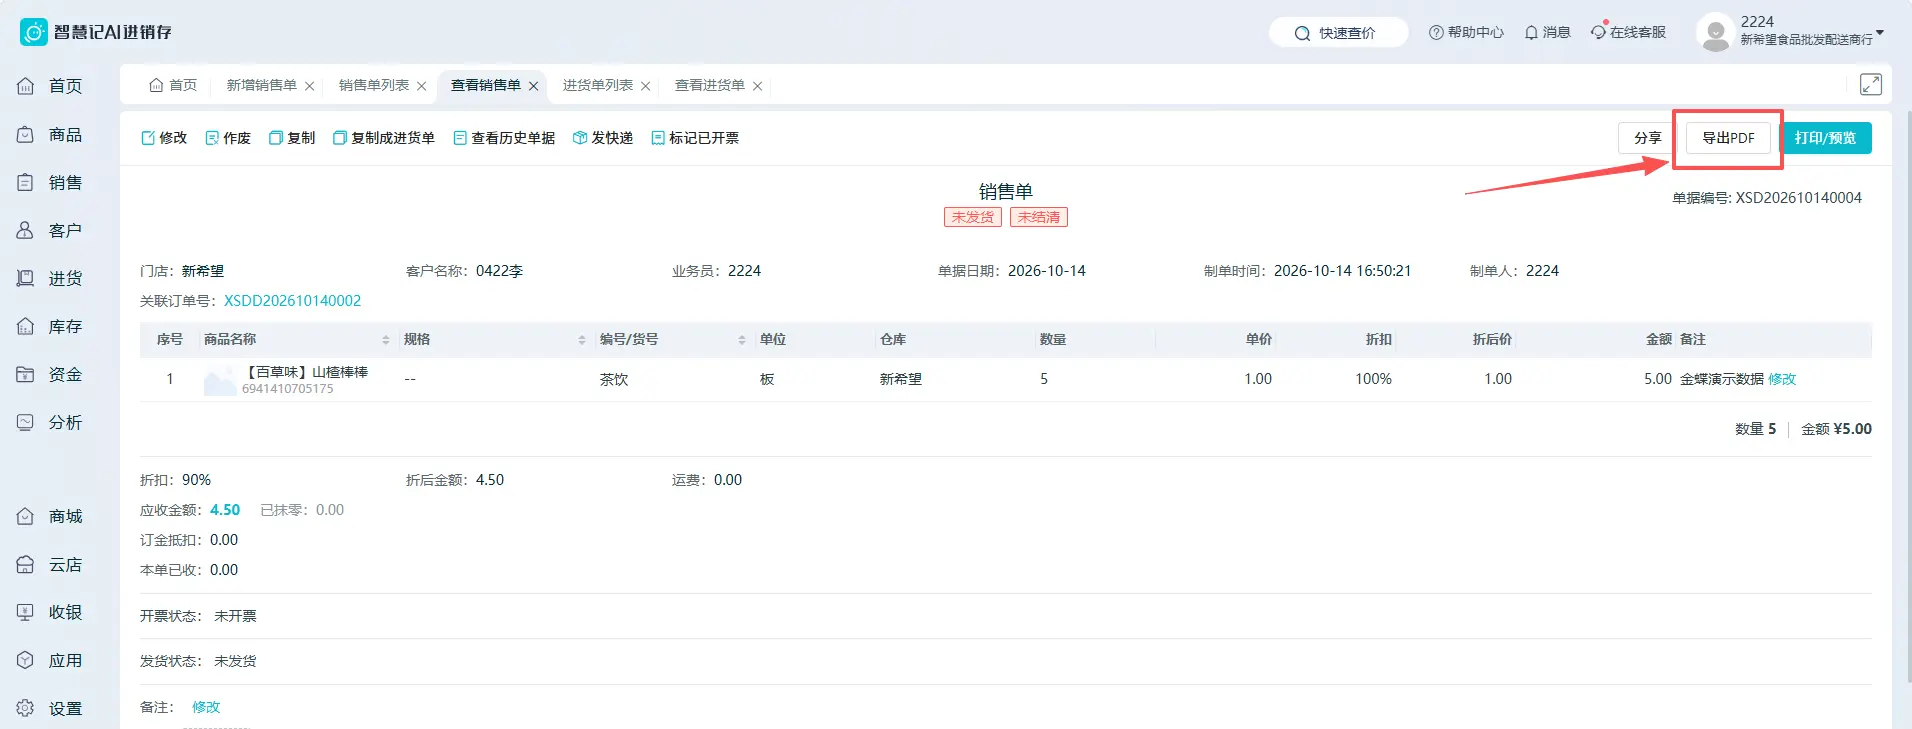Click 标记已开票 toolbar item
The height and width of the screenshot is (729, 1912).
click(x=695, y=138)
